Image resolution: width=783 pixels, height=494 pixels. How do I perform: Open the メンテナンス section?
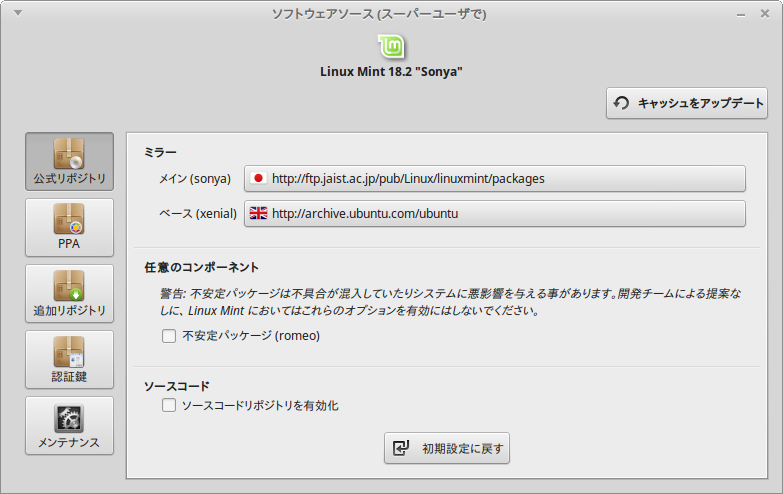click(69, 425)
